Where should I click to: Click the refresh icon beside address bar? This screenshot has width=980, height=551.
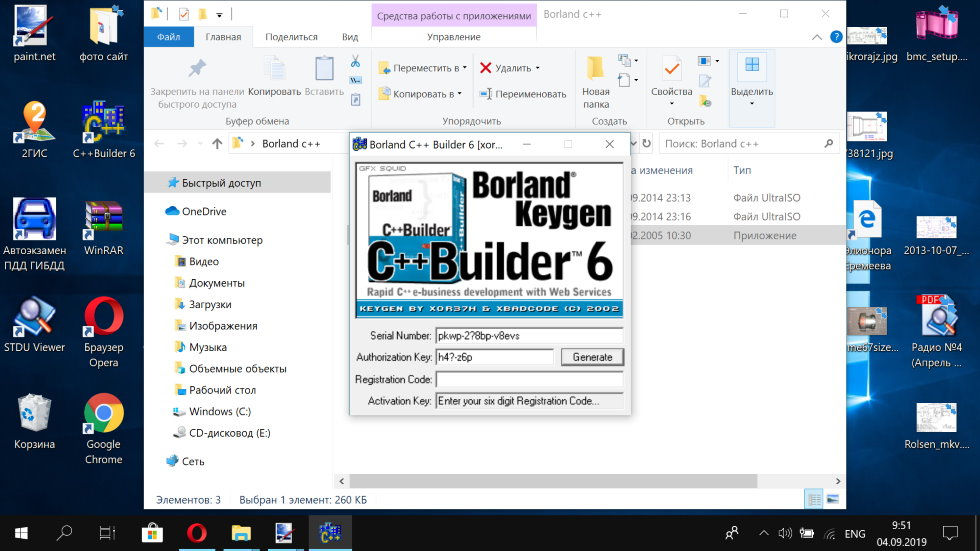click(x=646, y=144)
